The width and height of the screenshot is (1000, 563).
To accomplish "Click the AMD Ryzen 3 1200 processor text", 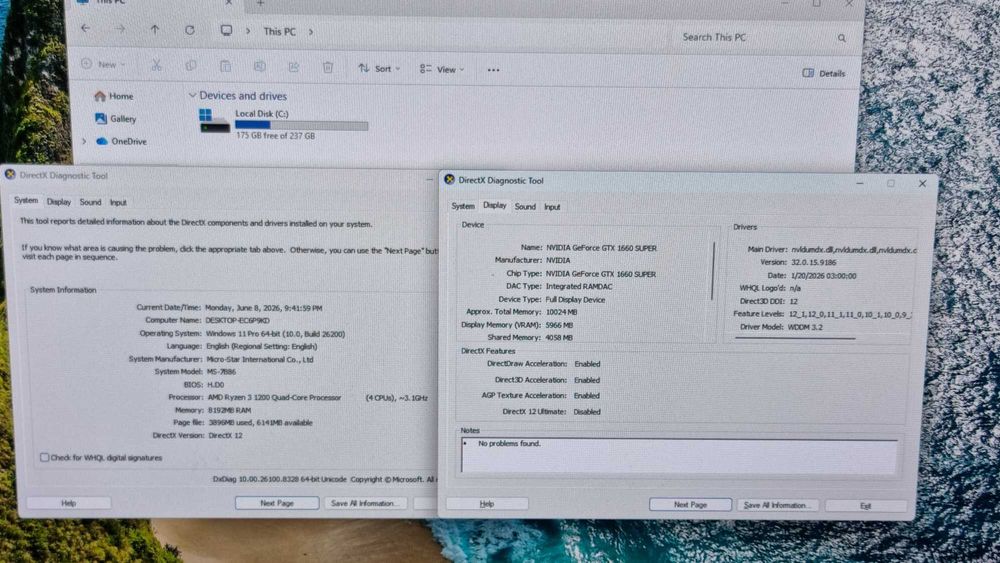I will pos(274,397).
